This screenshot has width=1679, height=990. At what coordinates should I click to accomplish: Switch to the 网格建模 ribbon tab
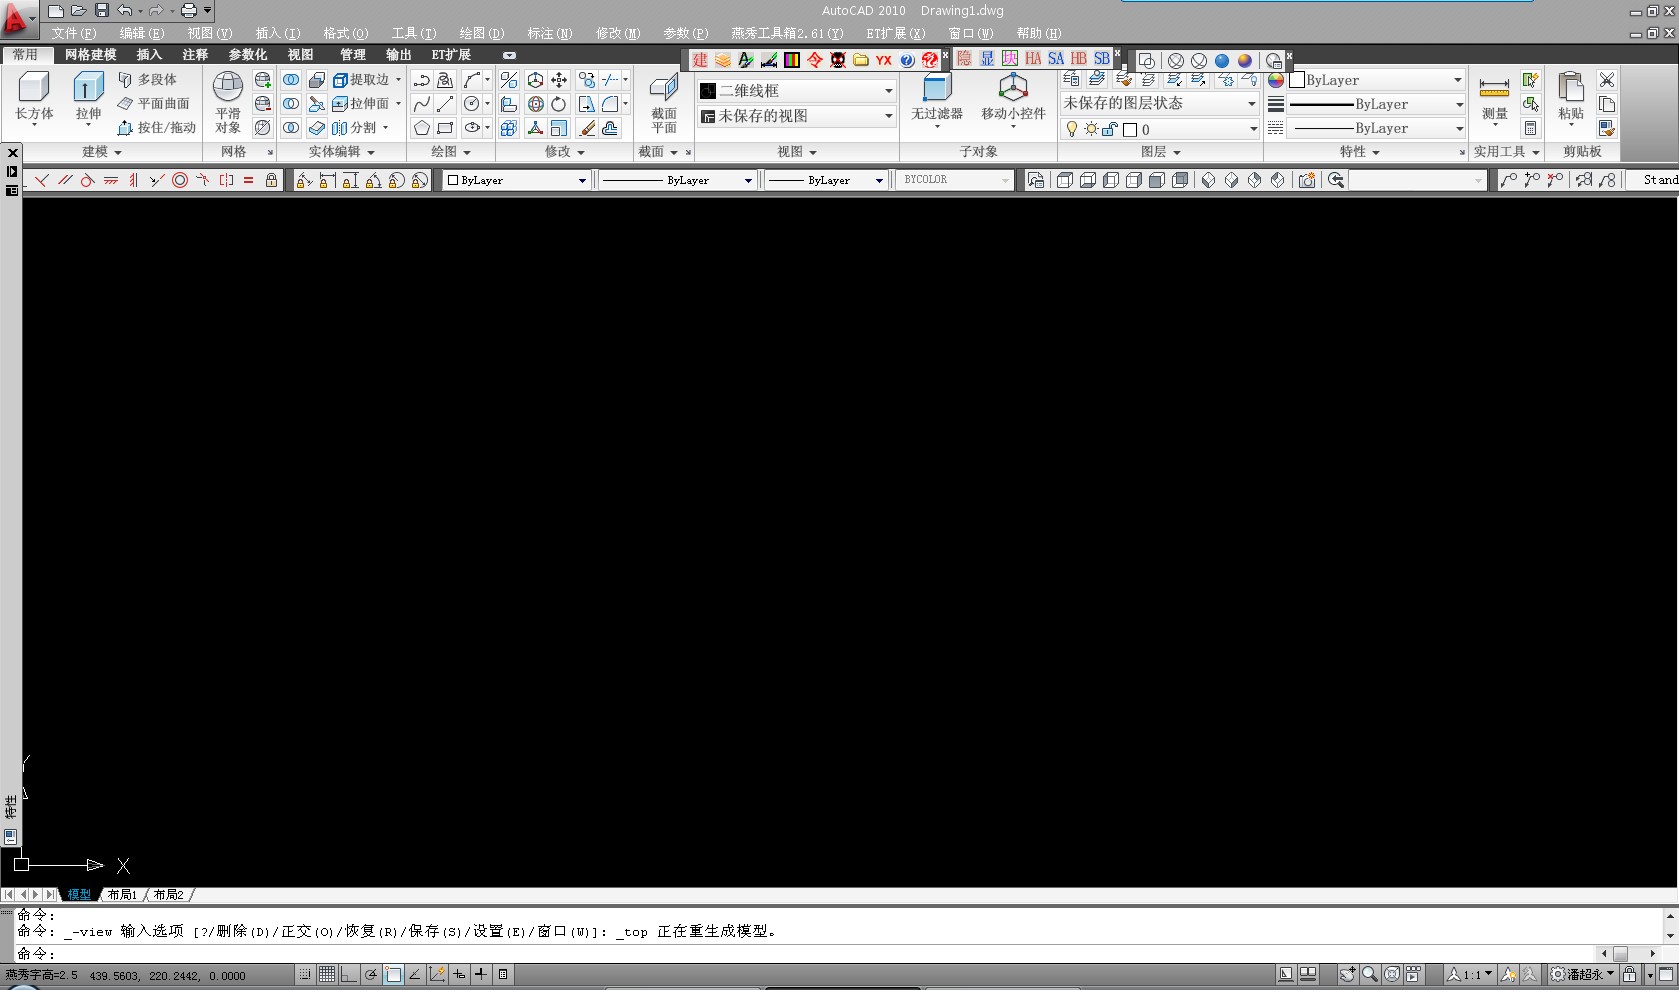tap(91, 55)
